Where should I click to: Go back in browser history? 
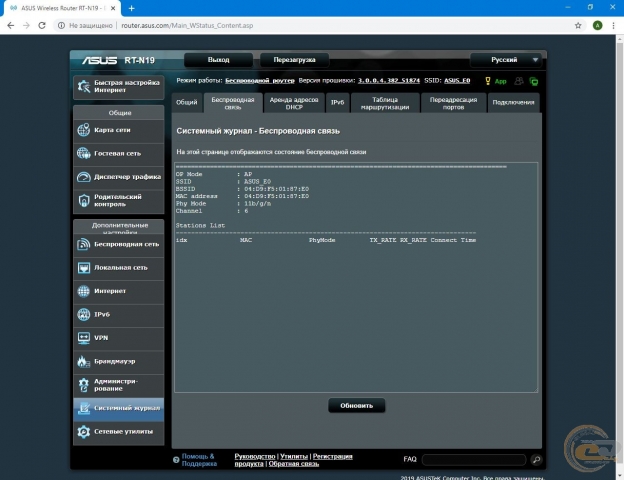pos(11,25)
